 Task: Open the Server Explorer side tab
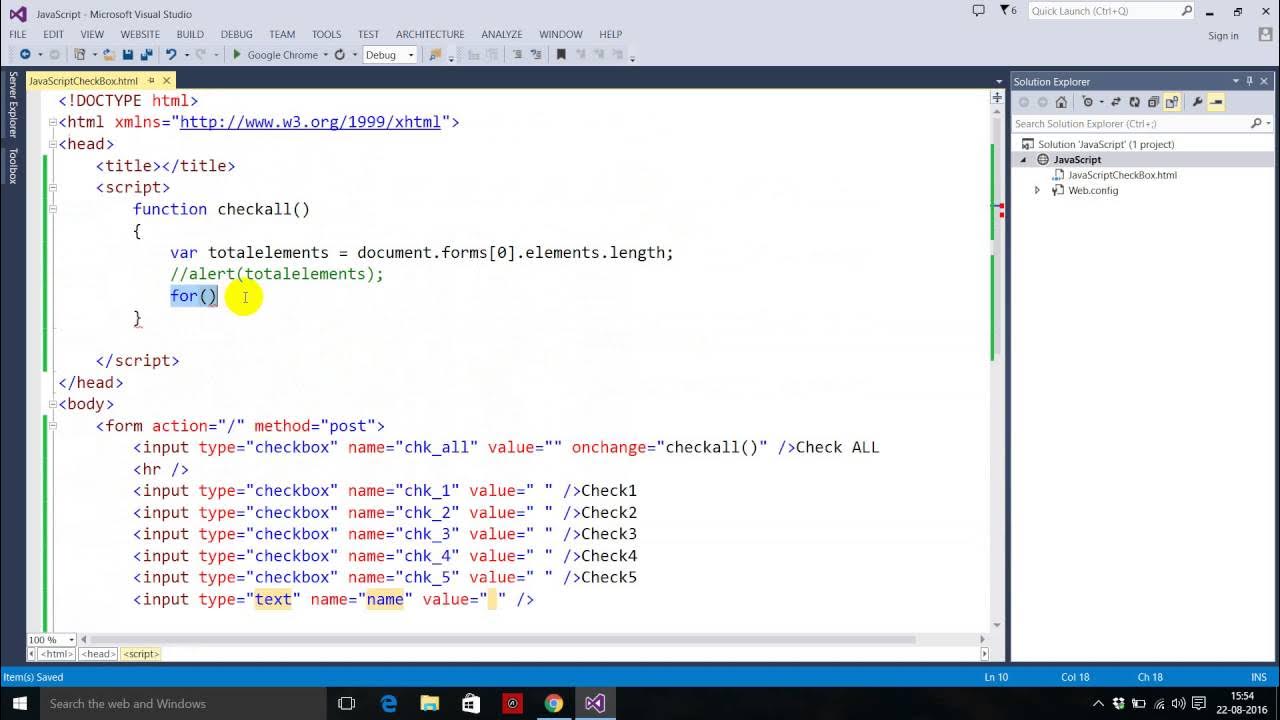(13, 104)
